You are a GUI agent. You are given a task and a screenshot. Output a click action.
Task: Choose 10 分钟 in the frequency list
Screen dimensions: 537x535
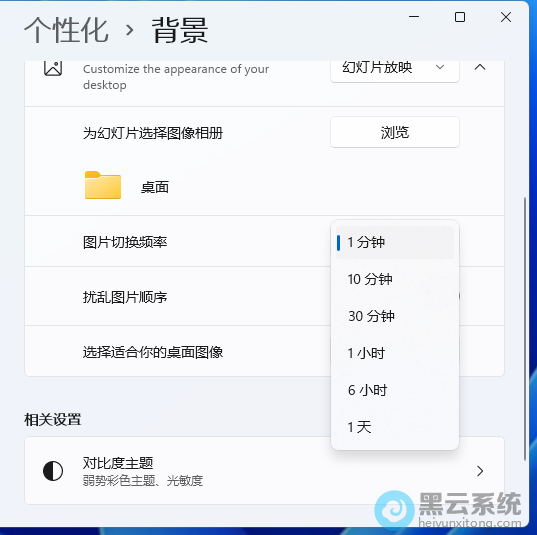(395, 279)
